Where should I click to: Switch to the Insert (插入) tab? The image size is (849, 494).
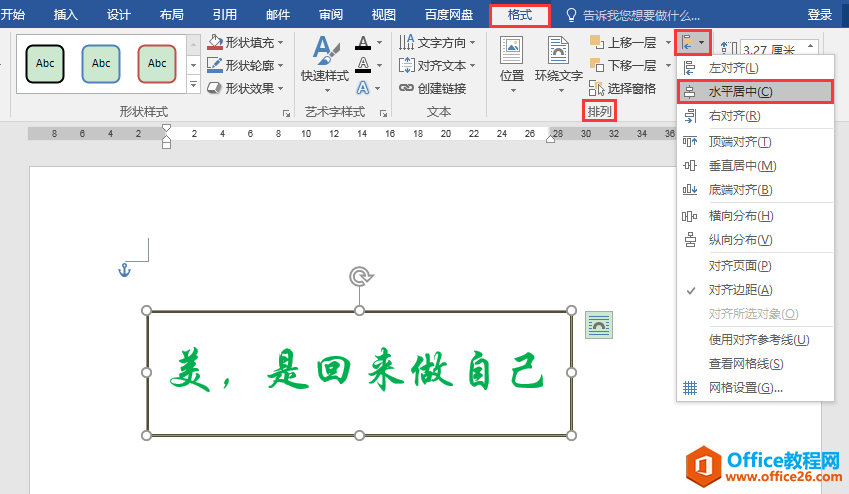[x=66, y=15]
